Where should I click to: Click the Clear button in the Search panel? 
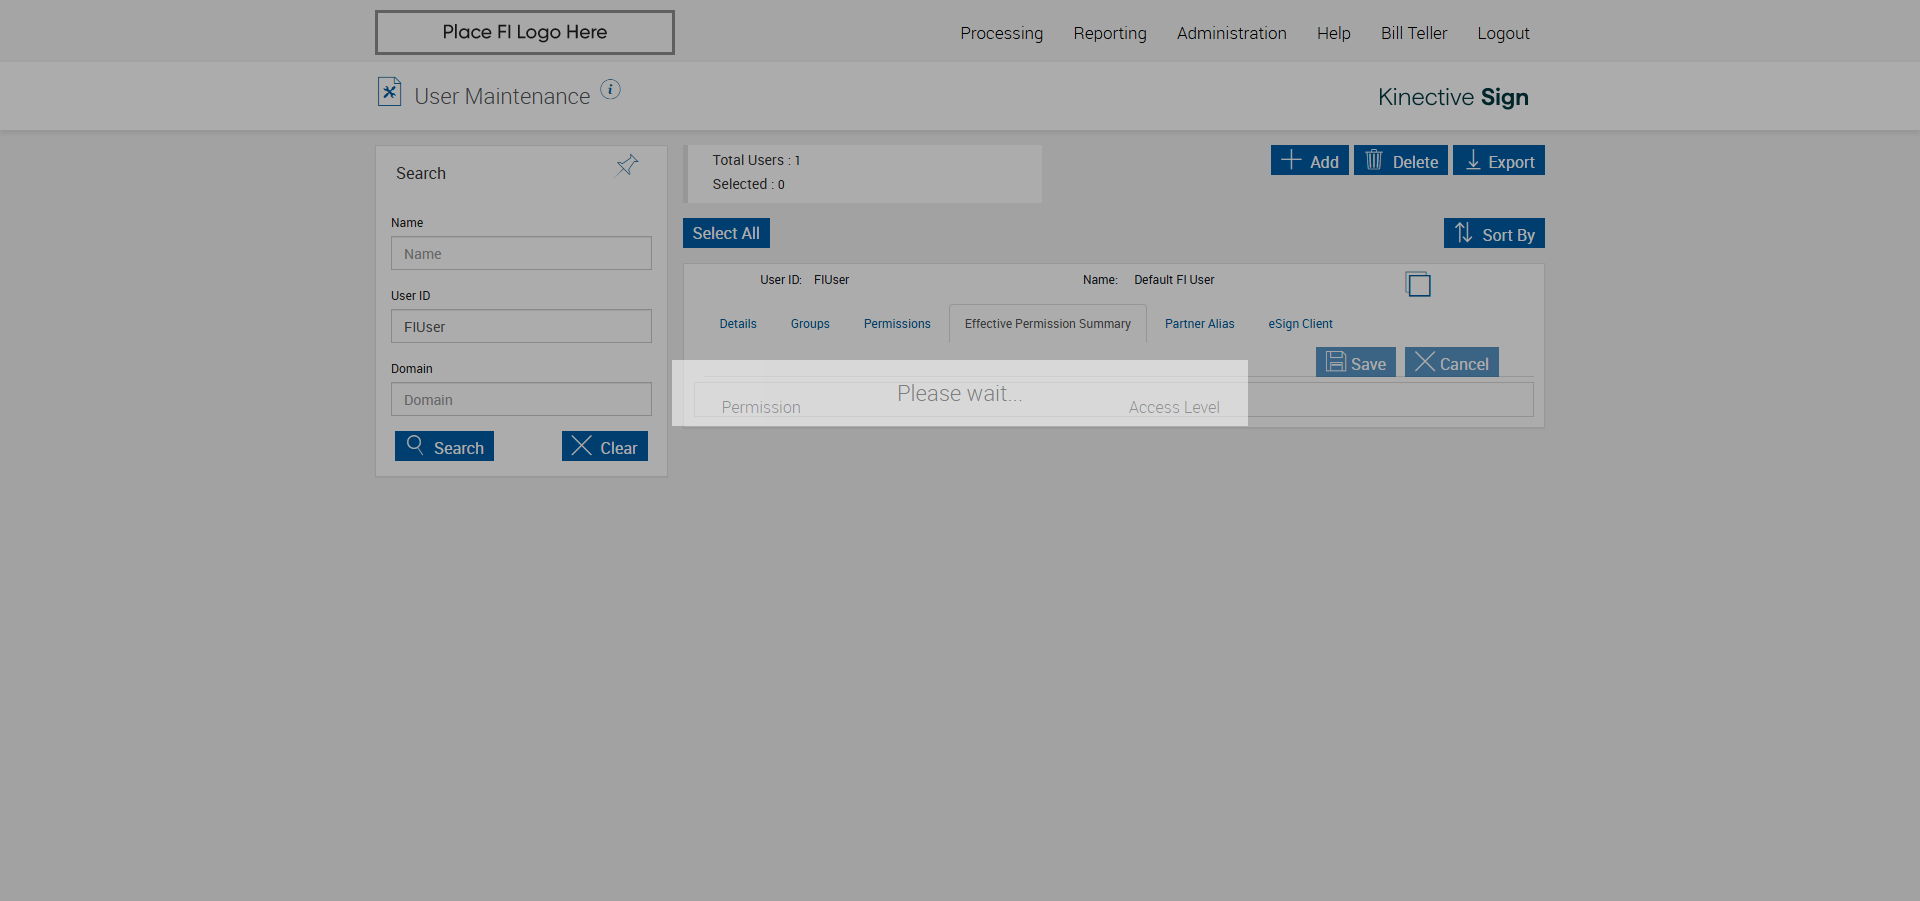pos(605,447)
